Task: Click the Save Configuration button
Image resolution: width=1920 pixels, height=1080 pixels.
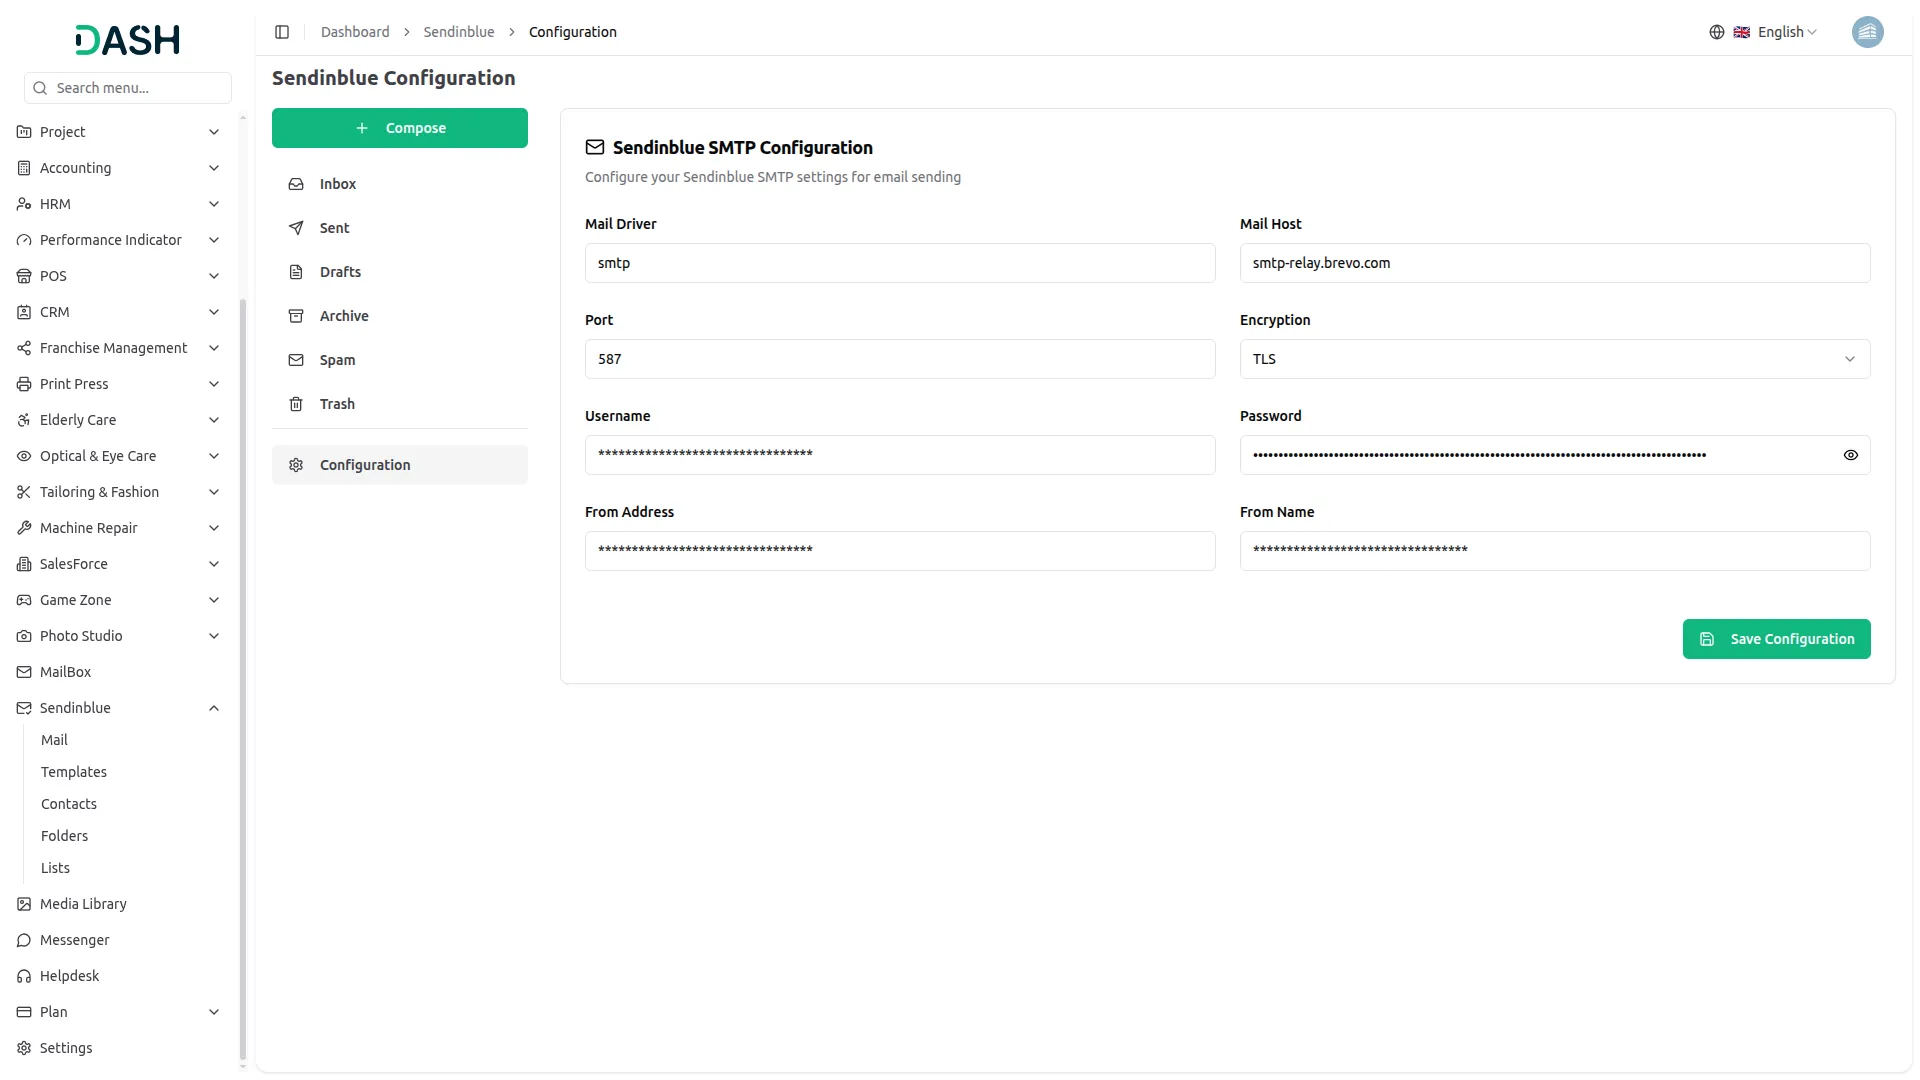Action: pyautogui.click(x=1776, y=638)
